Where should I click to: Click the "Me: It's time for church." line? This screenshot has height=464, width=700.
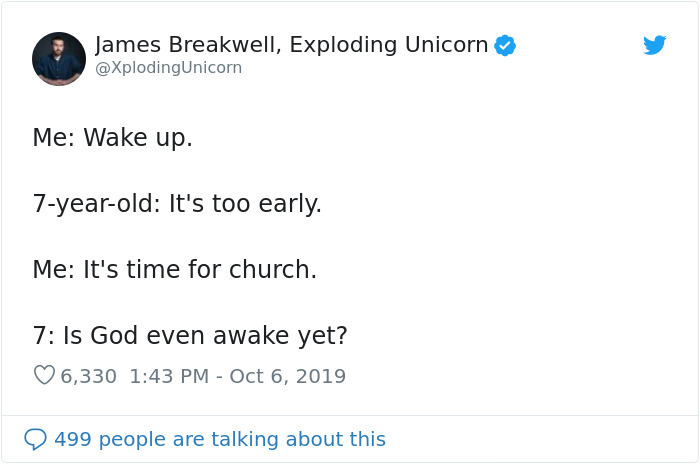click(x=174, y=269)
